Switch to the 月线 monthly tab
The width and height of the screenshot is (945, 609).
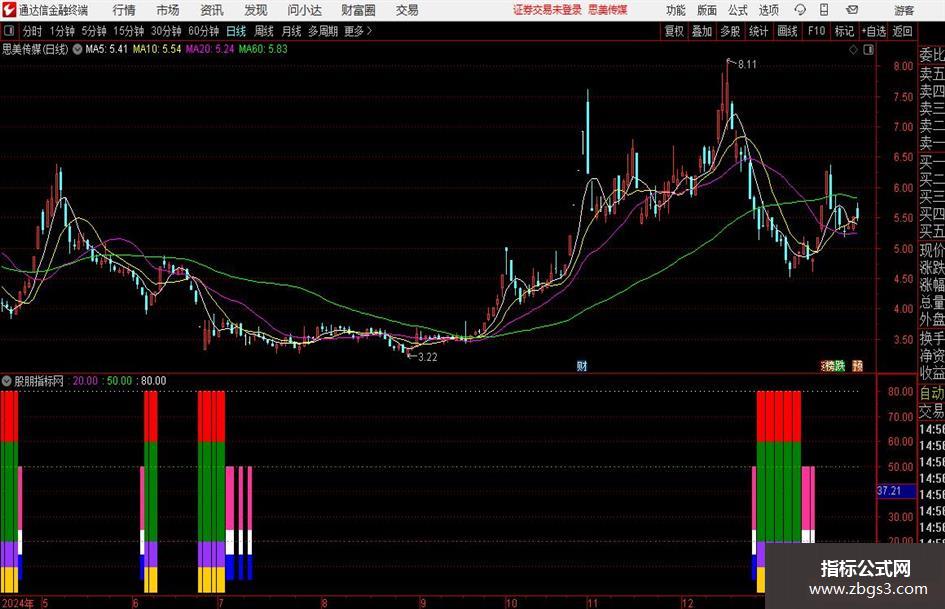click(x=292, y=31)
